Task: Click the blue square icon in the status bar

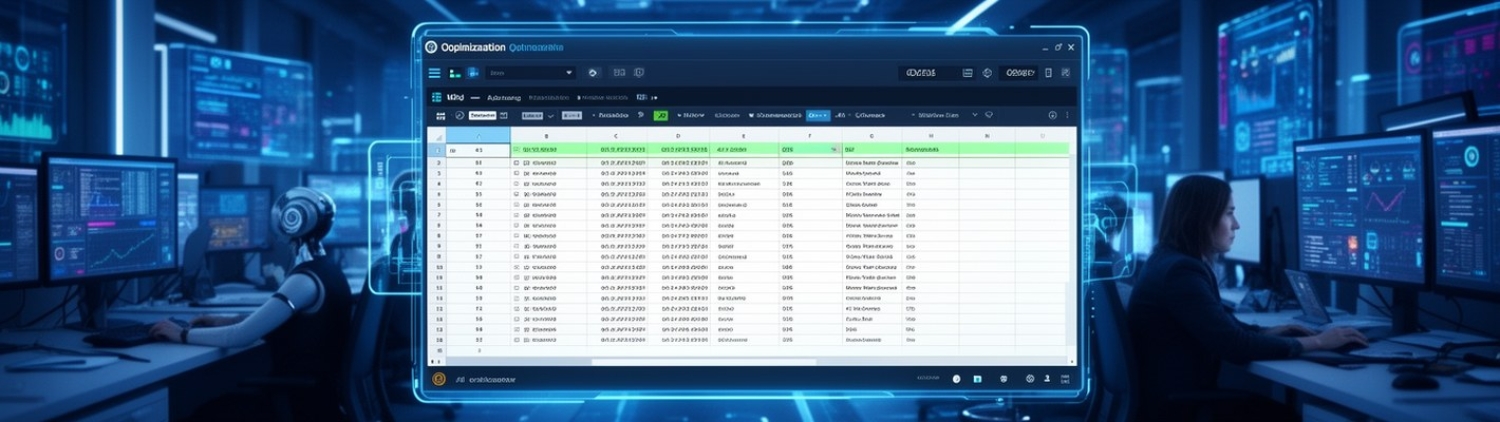Action: pos(978,379)
